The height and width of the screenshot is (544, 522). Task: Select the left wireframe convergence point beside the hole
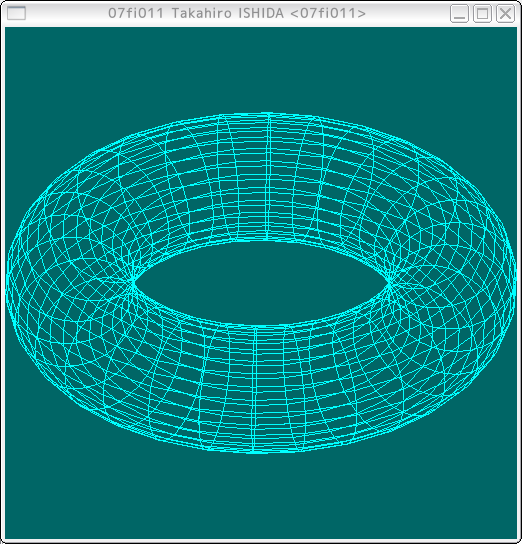[133, 283]
